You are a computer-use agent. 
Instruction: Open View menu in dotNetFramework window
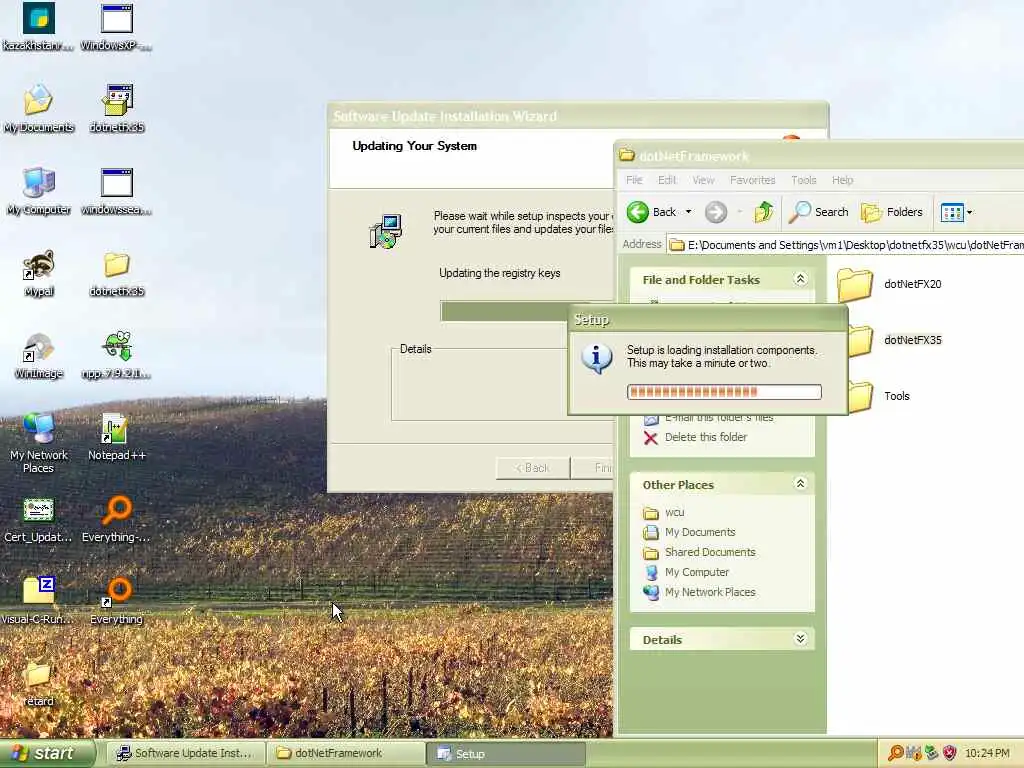point(703,180)
